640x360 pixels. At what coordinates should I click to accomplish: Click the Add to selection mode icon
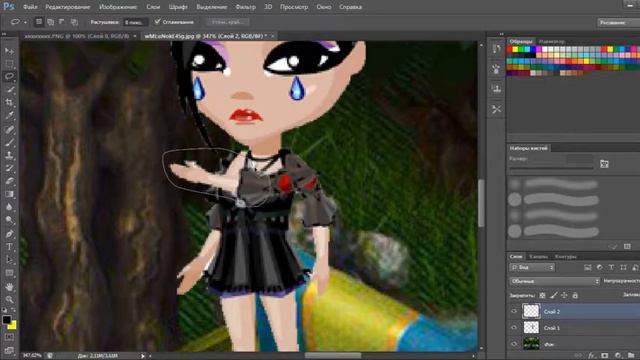[51, 22]
